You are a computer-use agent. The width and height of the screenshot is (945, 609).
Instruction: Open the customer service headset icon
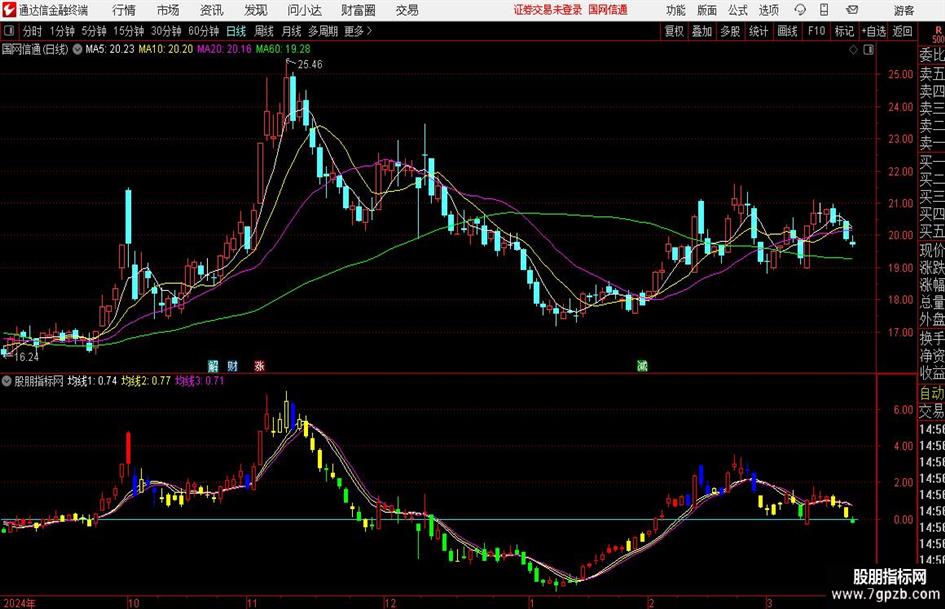point(800,10)
